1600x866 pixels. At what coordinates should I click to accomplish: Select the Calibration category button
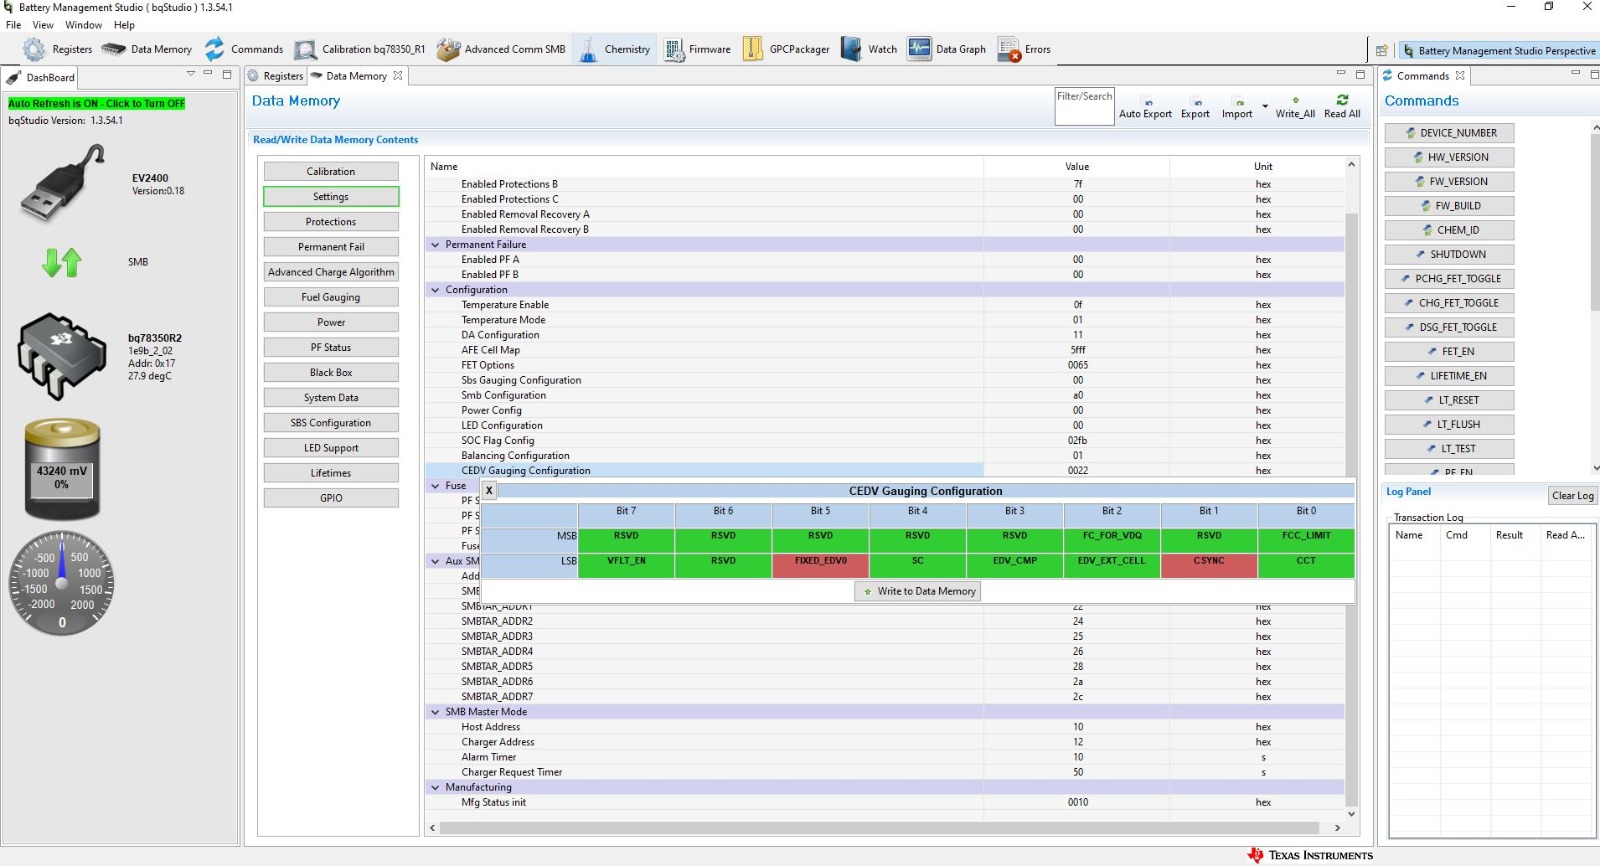tap(331, 172)
